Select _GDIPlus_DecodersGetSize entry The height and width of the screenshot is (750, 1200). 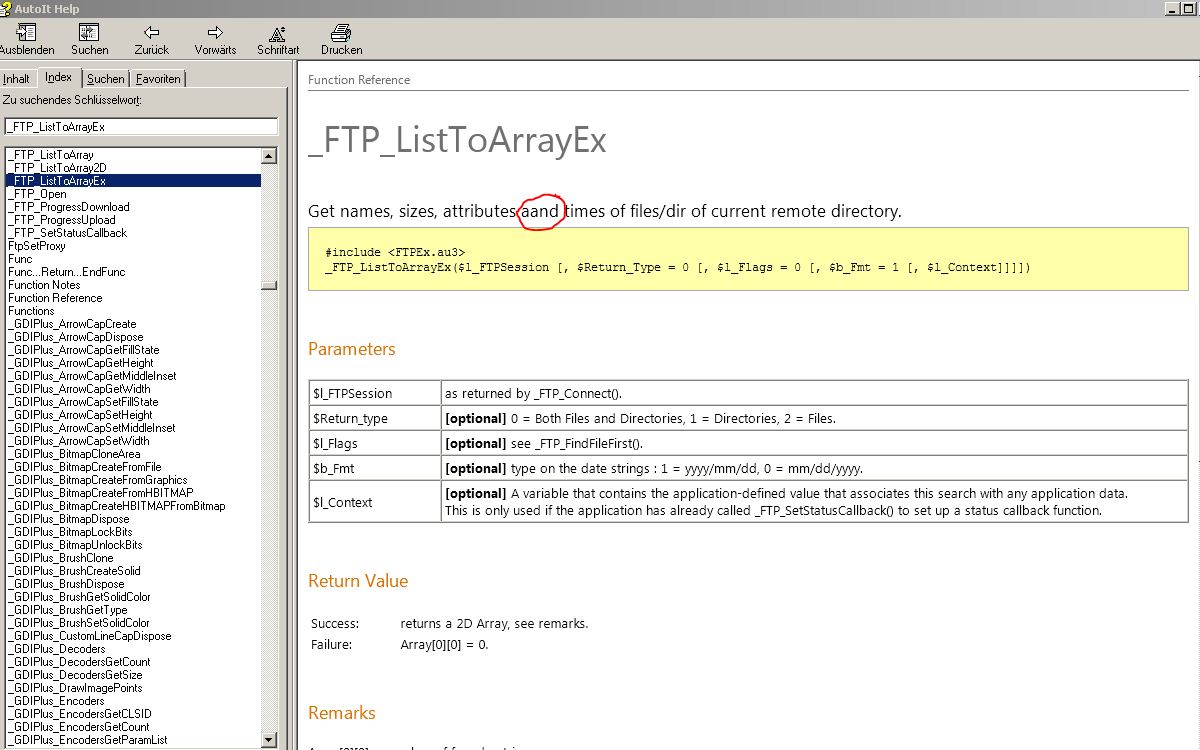[x=75, y=675]
